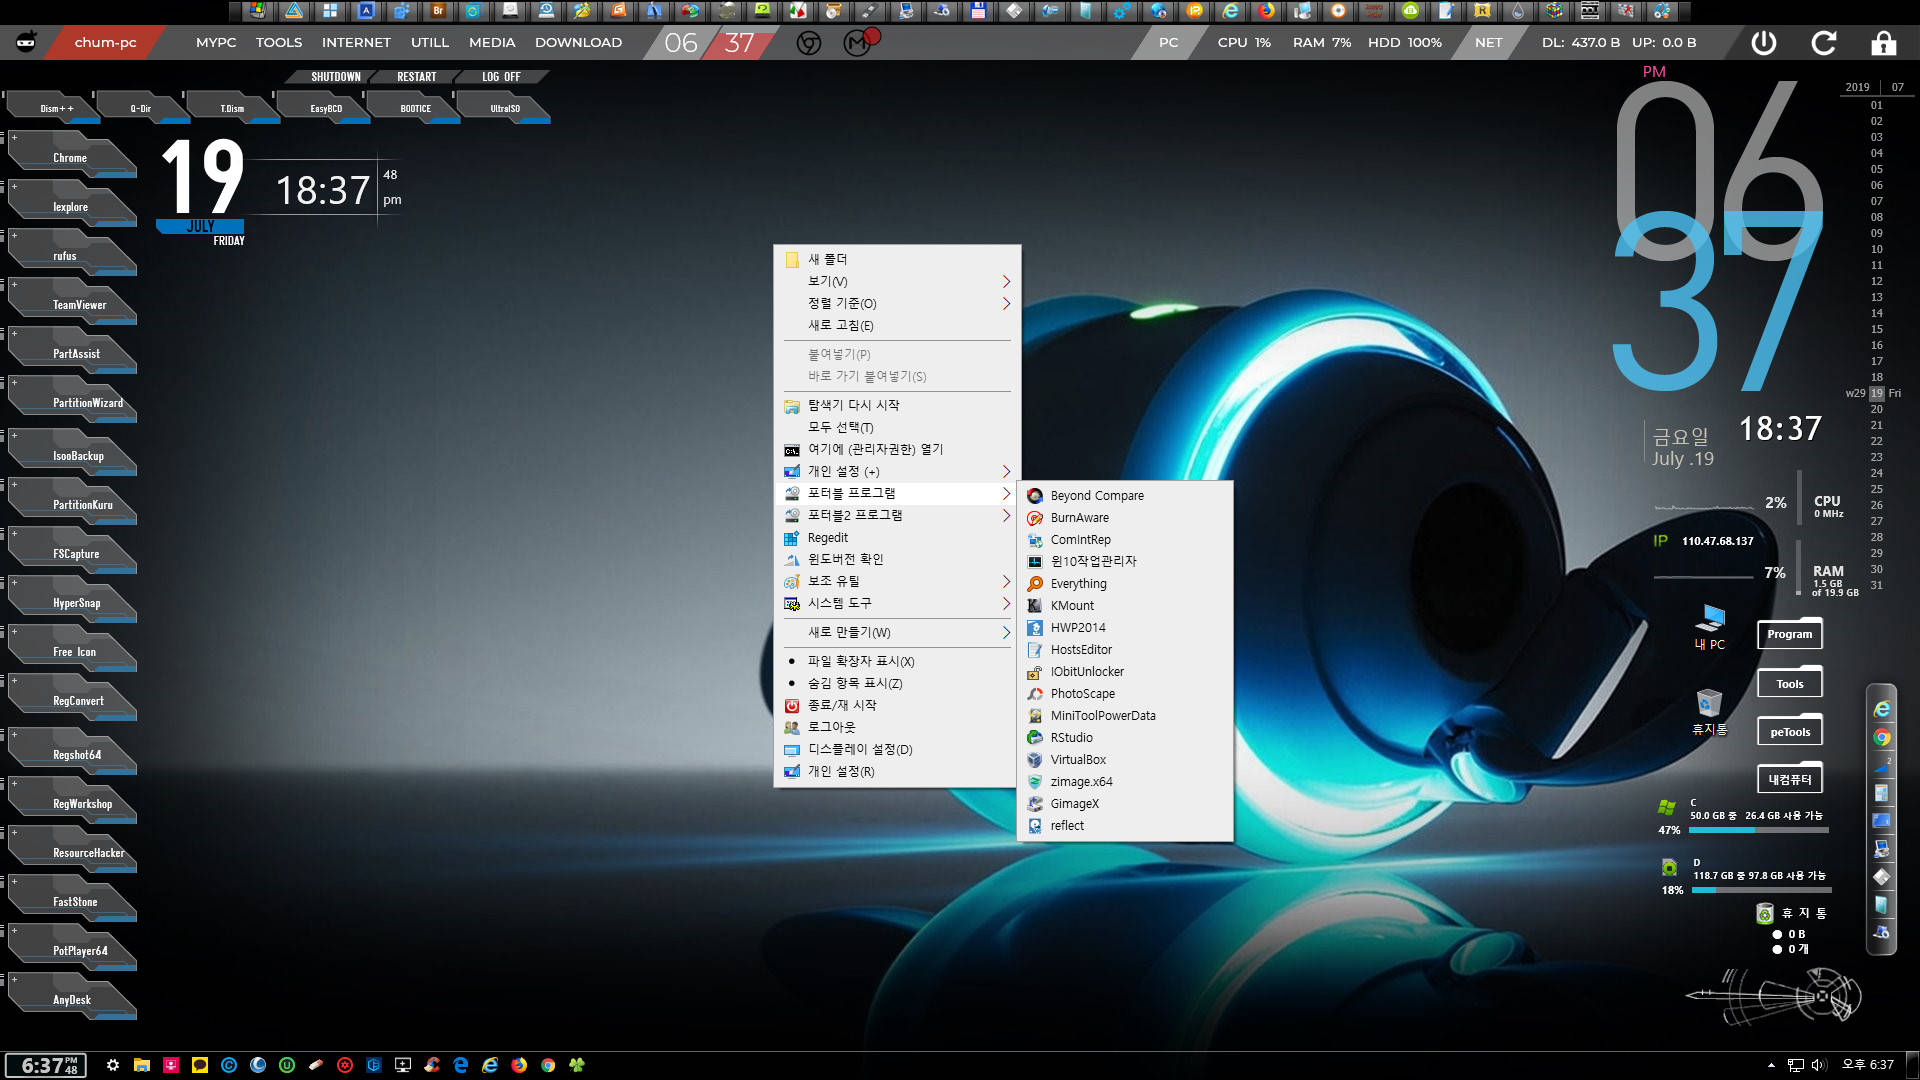
Task: Open the Program folder button
Action: pos(1789,634)
